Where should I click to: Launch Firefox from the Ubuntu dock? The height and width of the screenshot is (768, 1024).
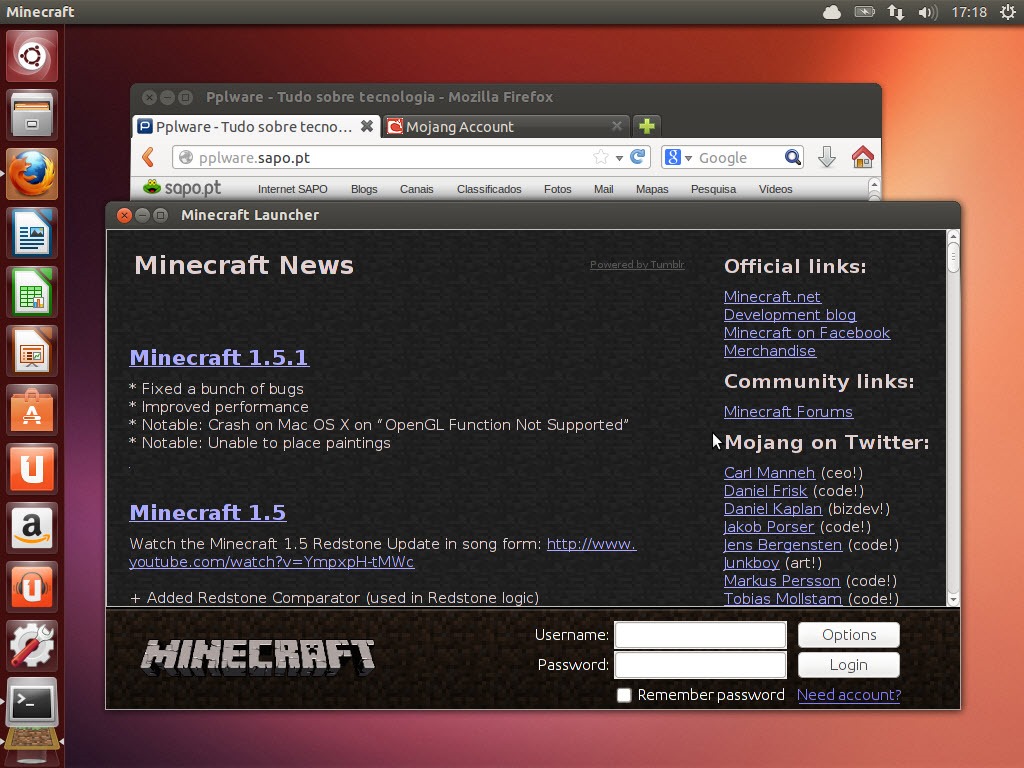32,175
